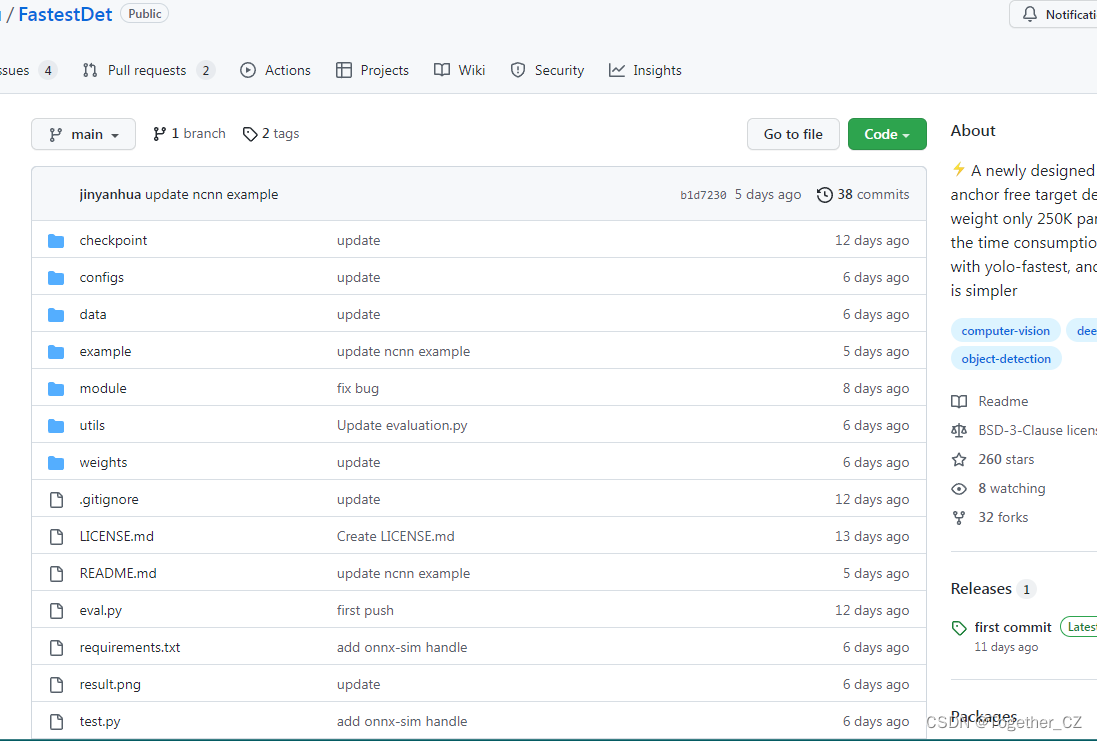Open the checkpoint folder icon
1097x741 pixels.
[x=56, y=241]
